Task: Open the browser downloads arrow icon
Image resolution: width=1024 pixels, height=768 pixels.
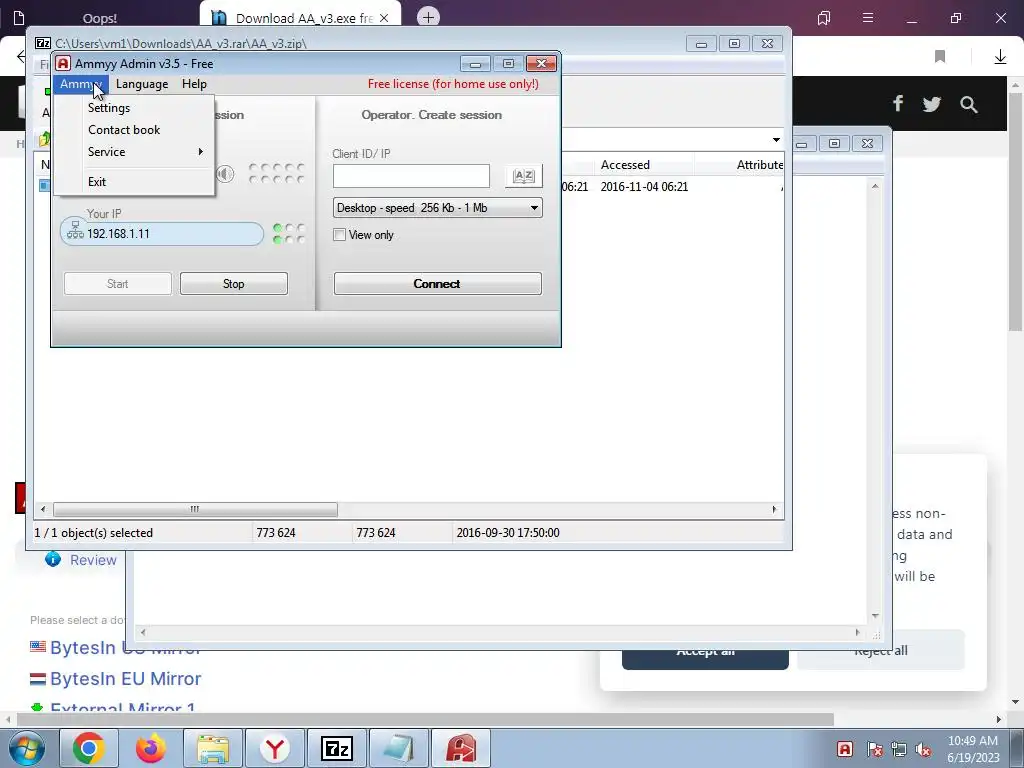Action: pyautogui.click(x=1000, y=57)
